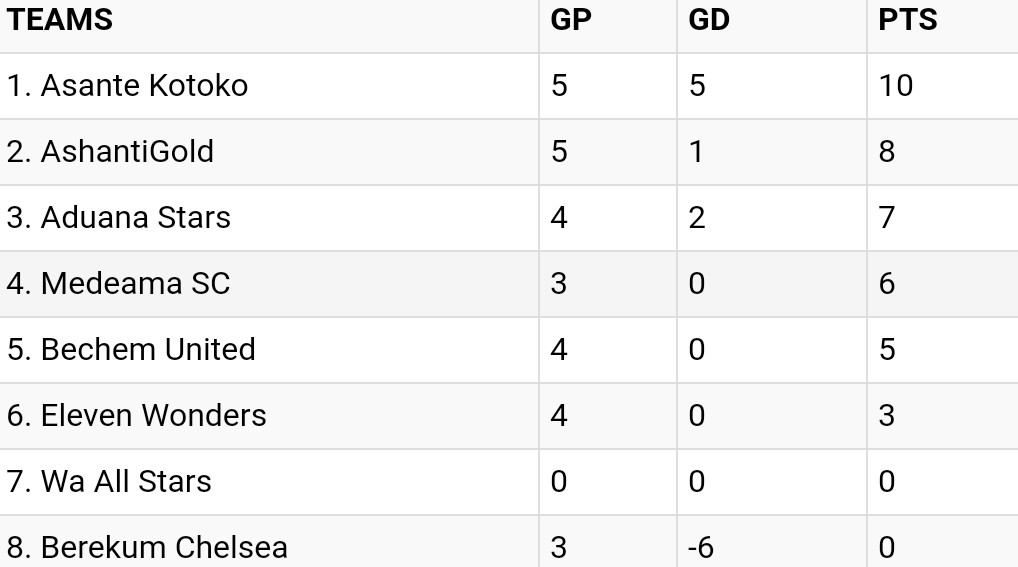The width and height of the screenshot is (1018, 567).
Task: Select the AshantiGold team name
Action: pos(110,152)
